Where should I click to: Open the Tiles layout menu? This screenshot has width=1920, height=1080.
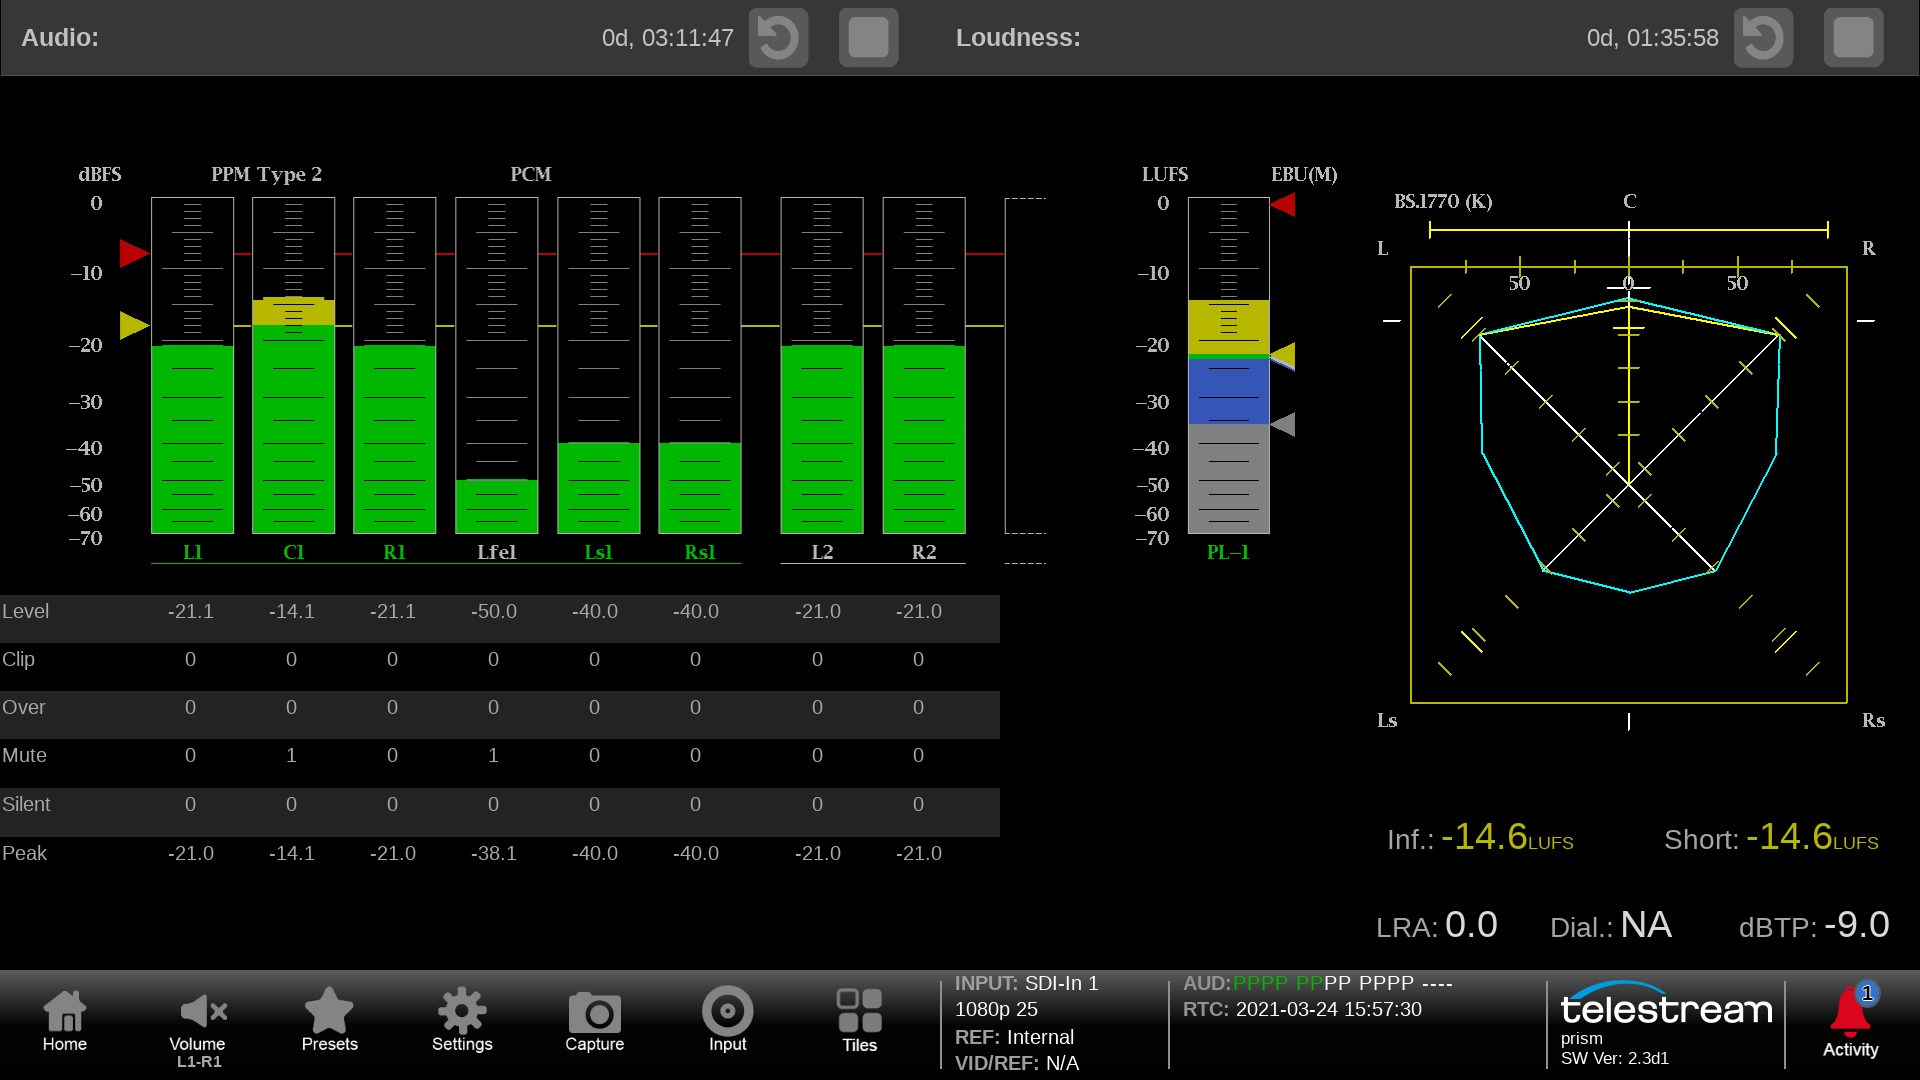coord(860,1021)
